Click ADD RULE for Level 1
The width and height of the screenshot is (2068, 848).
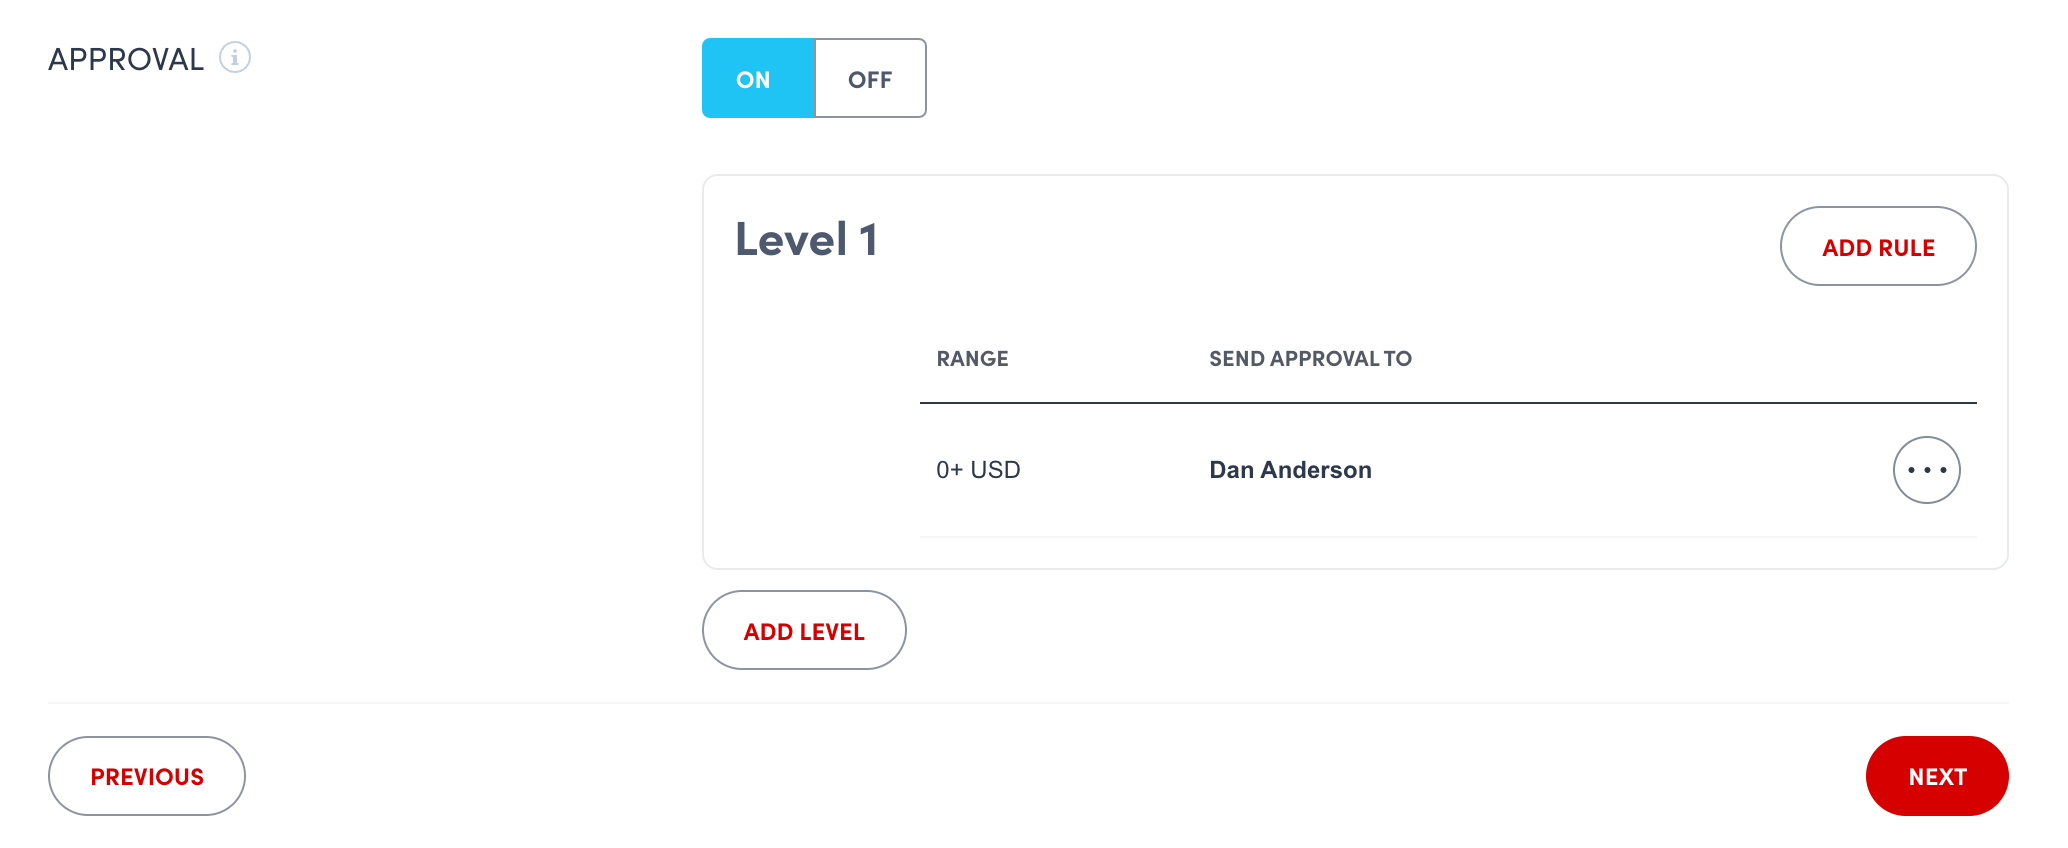[1877, 246]
